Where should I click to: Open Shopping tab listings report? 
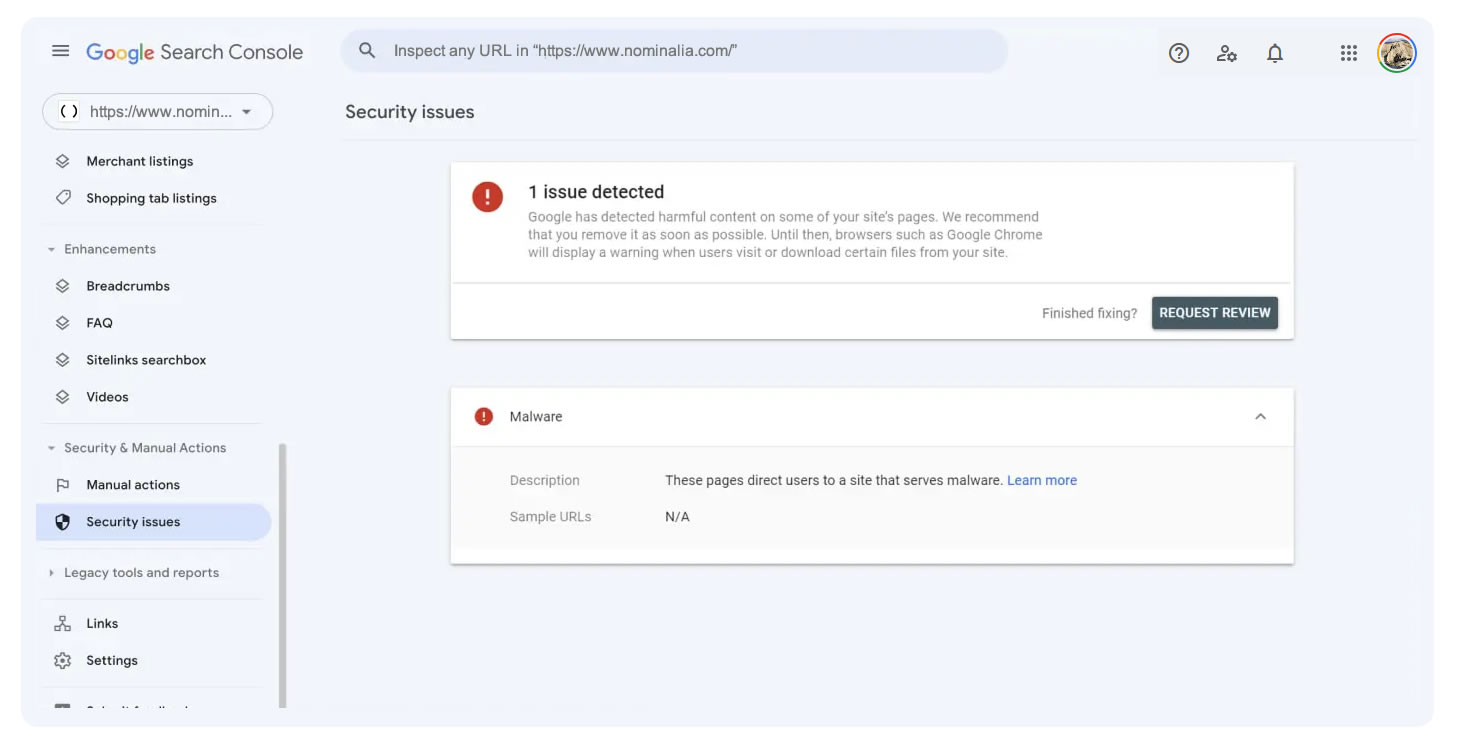click(x=153, y=198)
